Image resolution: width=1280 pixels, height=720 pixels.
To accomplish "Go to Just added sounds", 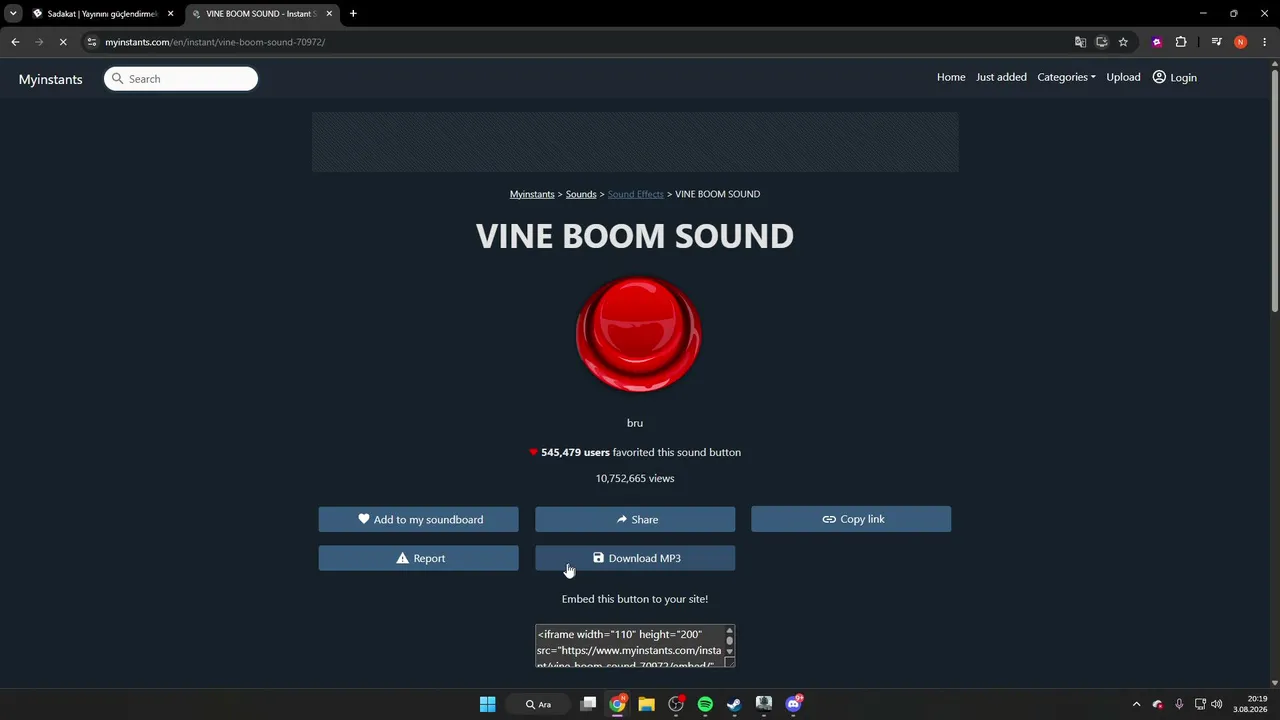I will (1001, 77).
